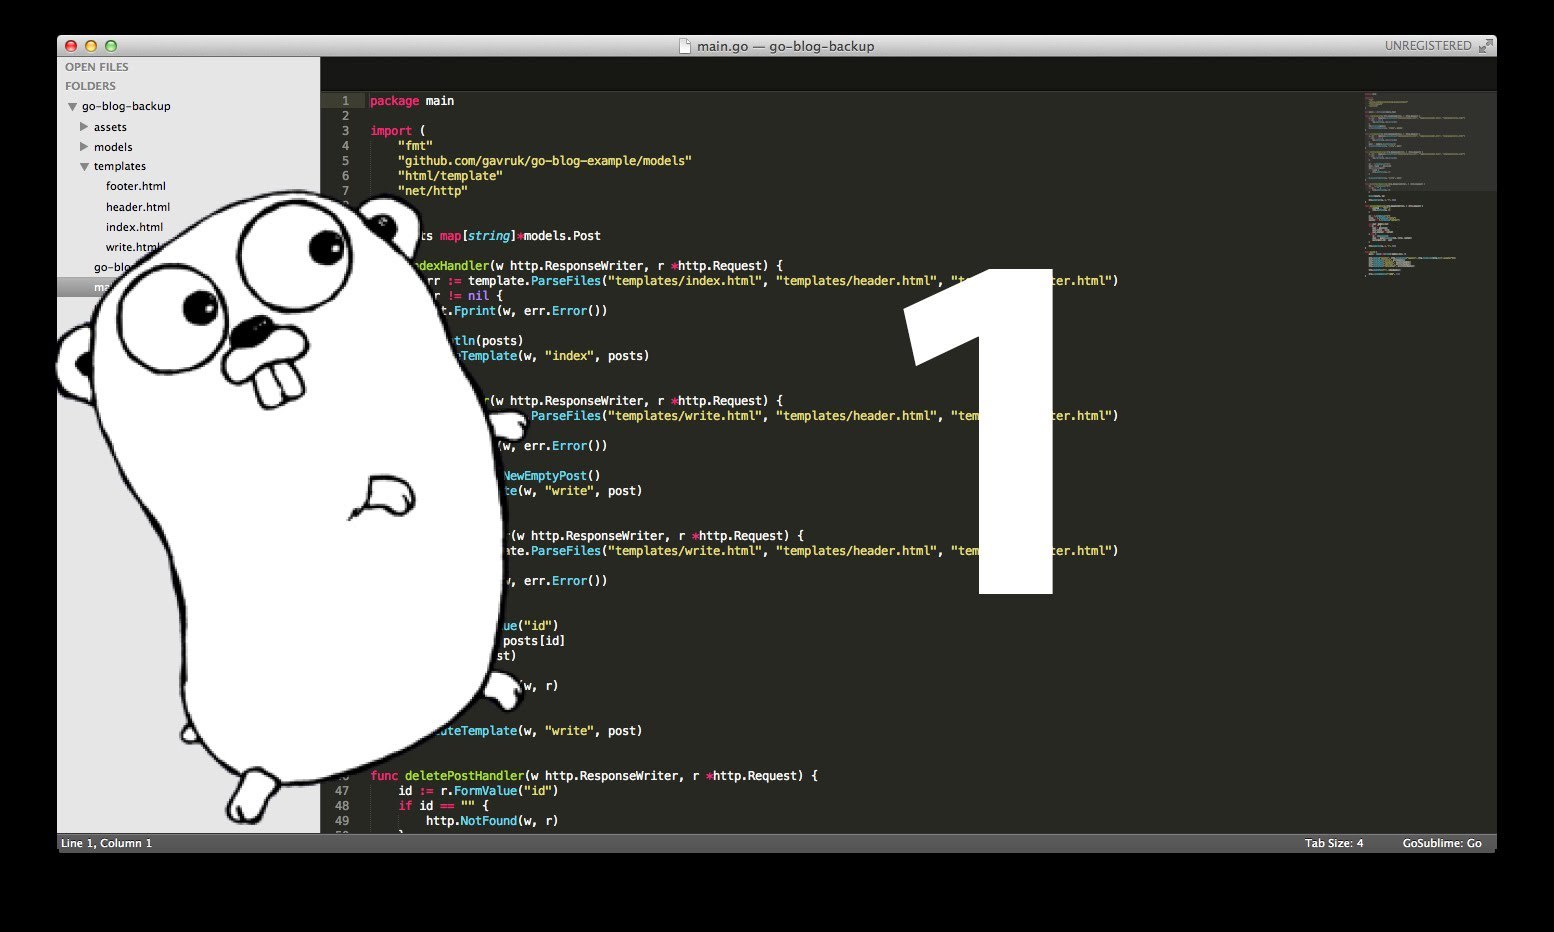The height and width of the screenshot is (932, 1554).
Task: Click the "fmt" import string
Action: point(415,146)
